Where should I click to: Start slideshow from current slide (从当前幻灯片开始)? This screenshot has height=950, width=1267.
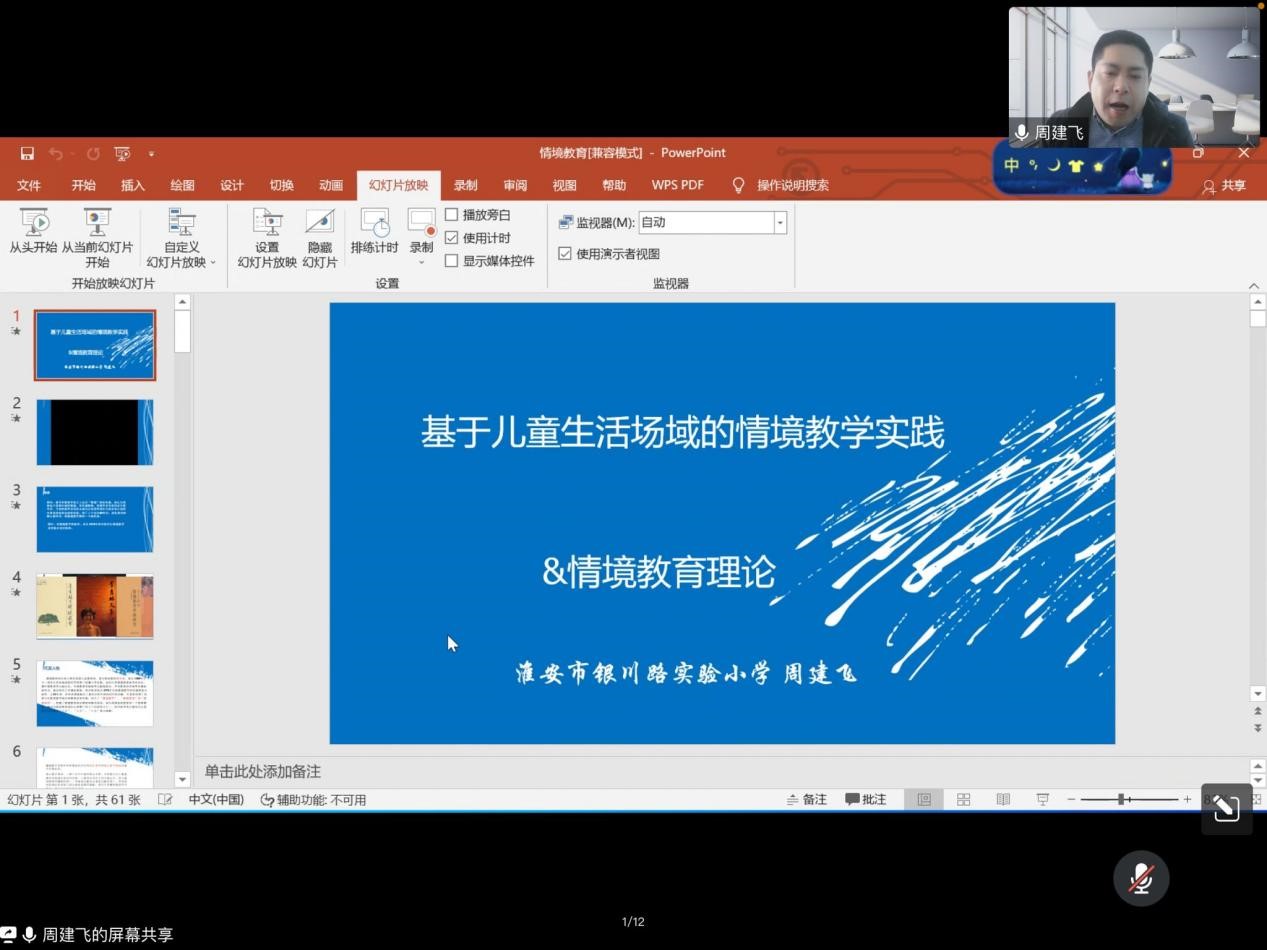click(x=97, y=231)
